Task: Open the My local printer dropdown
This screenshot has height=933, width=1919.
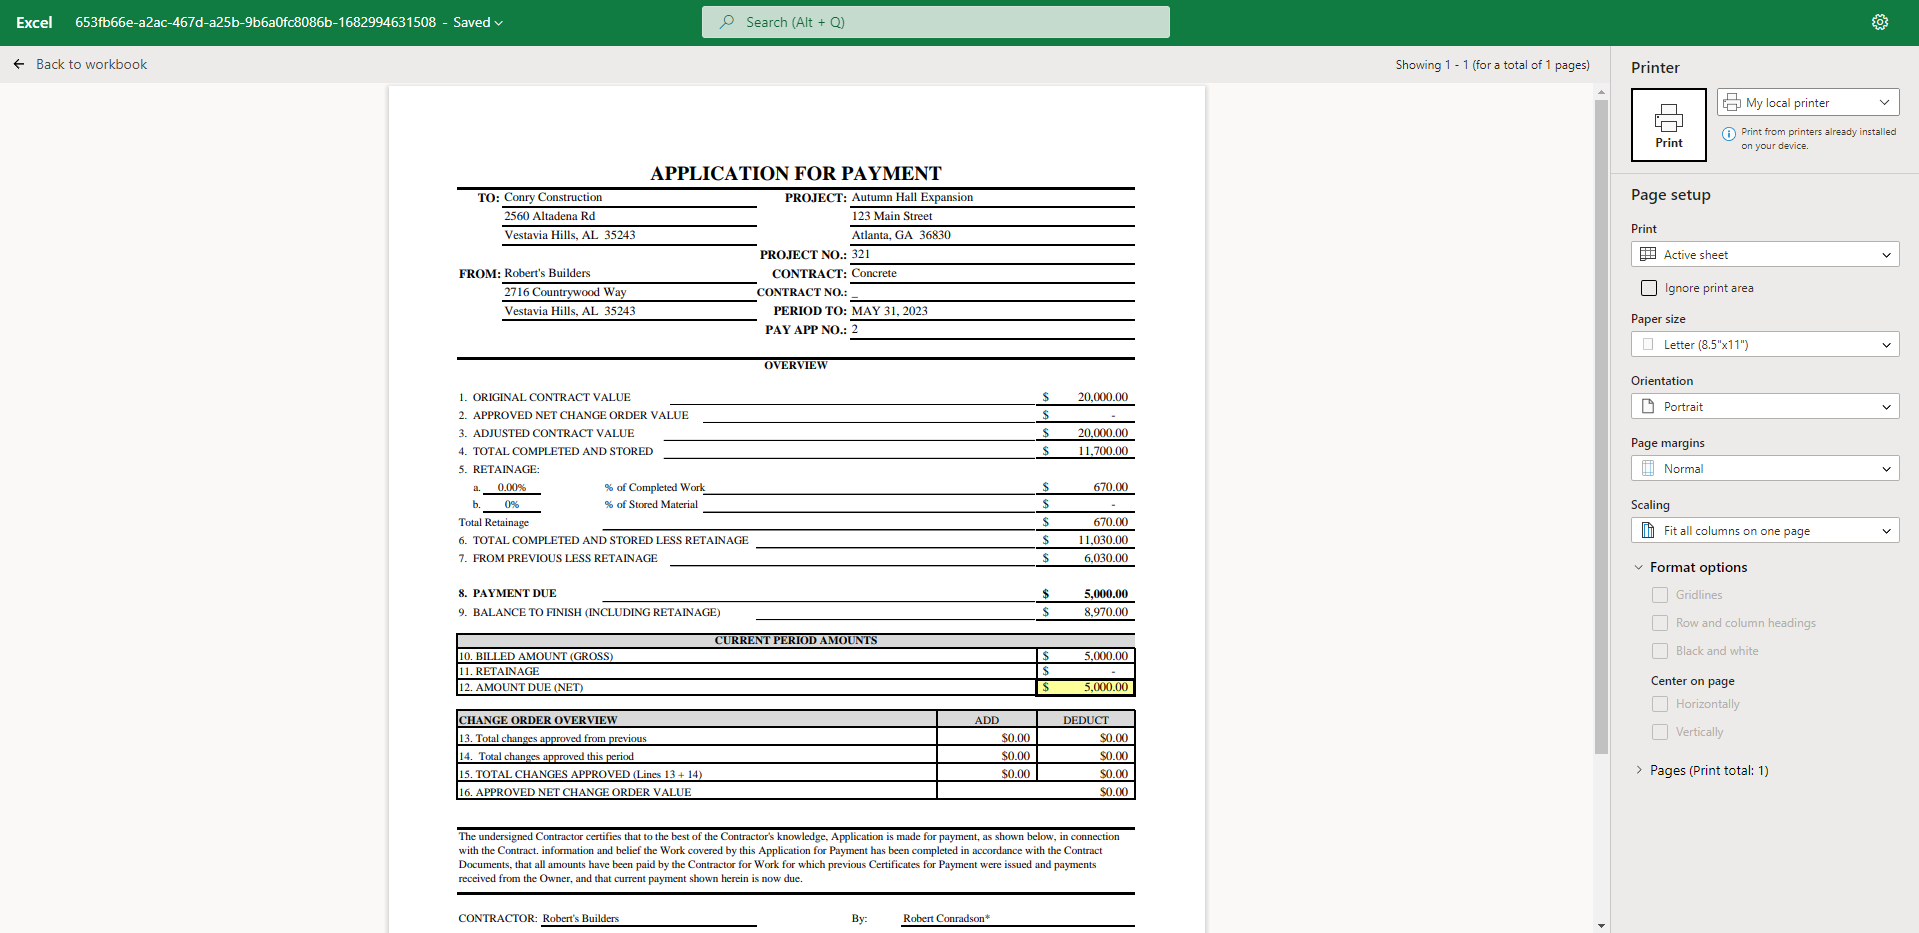Action: pyautogui.click(x=1808, y=102)
